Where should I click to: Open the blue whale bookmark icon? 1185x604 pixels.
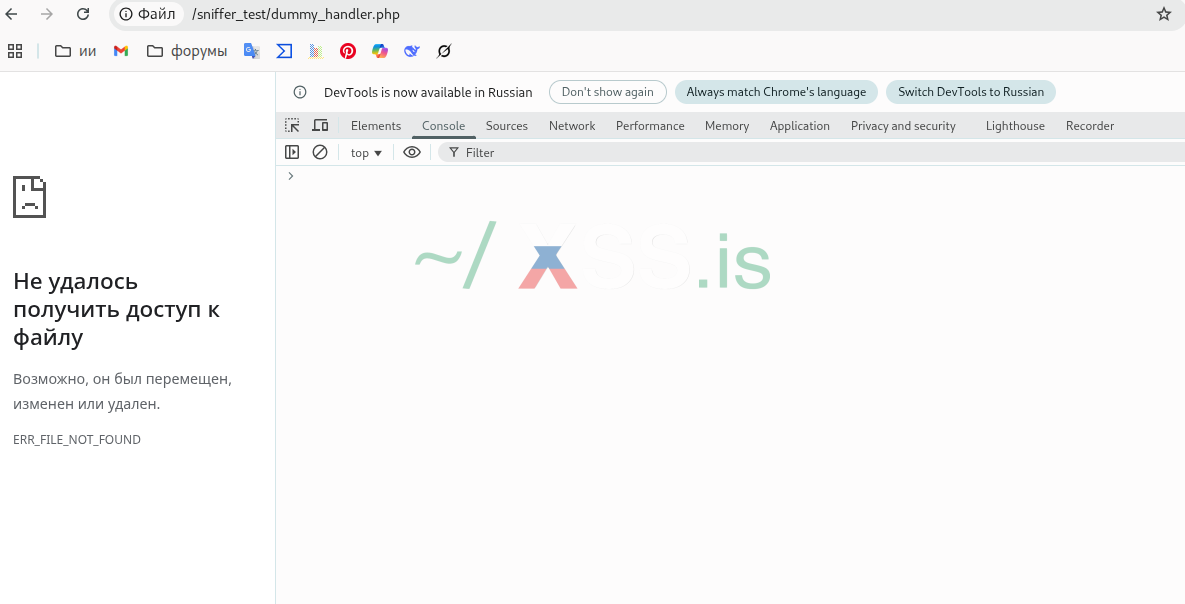tap(412, 51)
